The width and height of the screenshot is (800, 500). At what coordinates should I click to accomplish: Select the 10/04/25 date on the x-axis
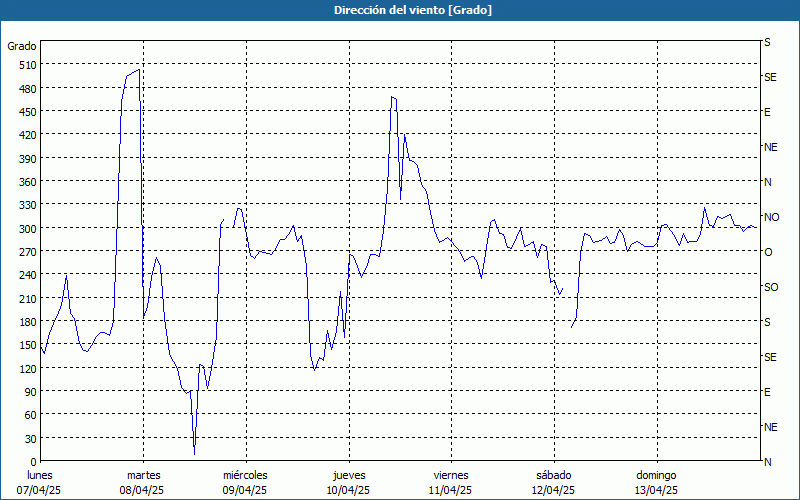[x=348, y=490]
